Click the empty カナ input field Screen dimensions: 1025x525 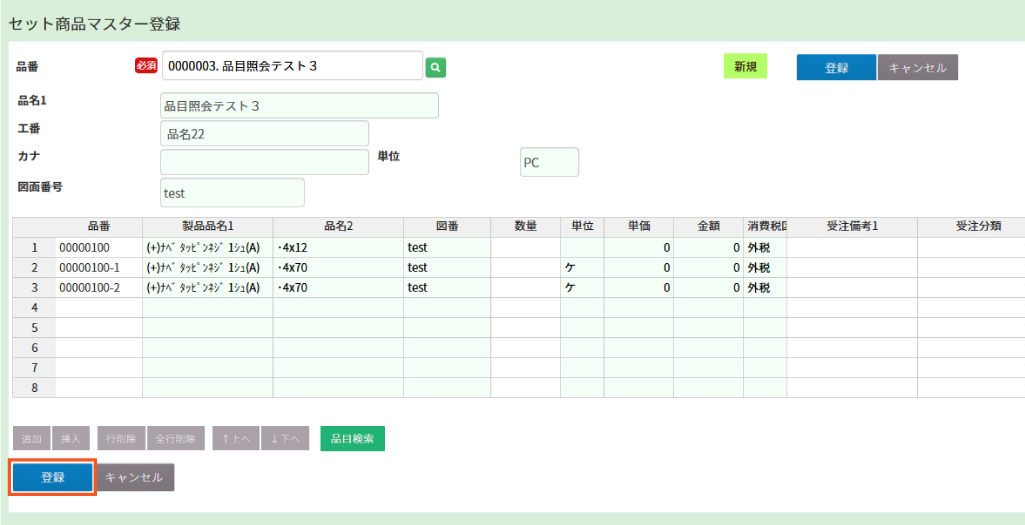coord(264,162)
